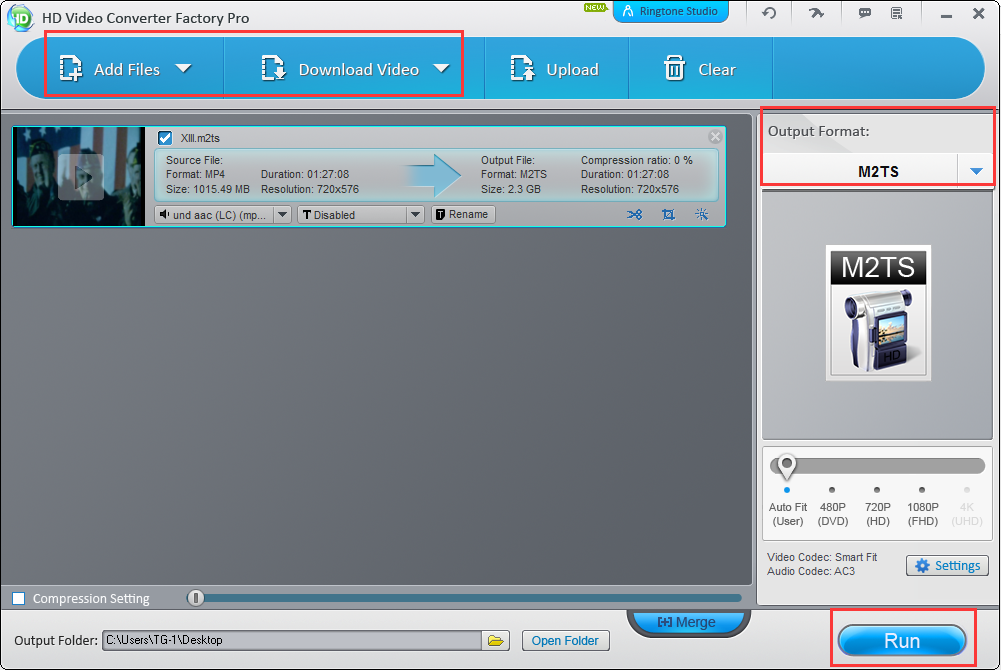Click the M2TS camcorder format image
Viewport: 1001px width, 670px height.
click(x=878, y=313)
